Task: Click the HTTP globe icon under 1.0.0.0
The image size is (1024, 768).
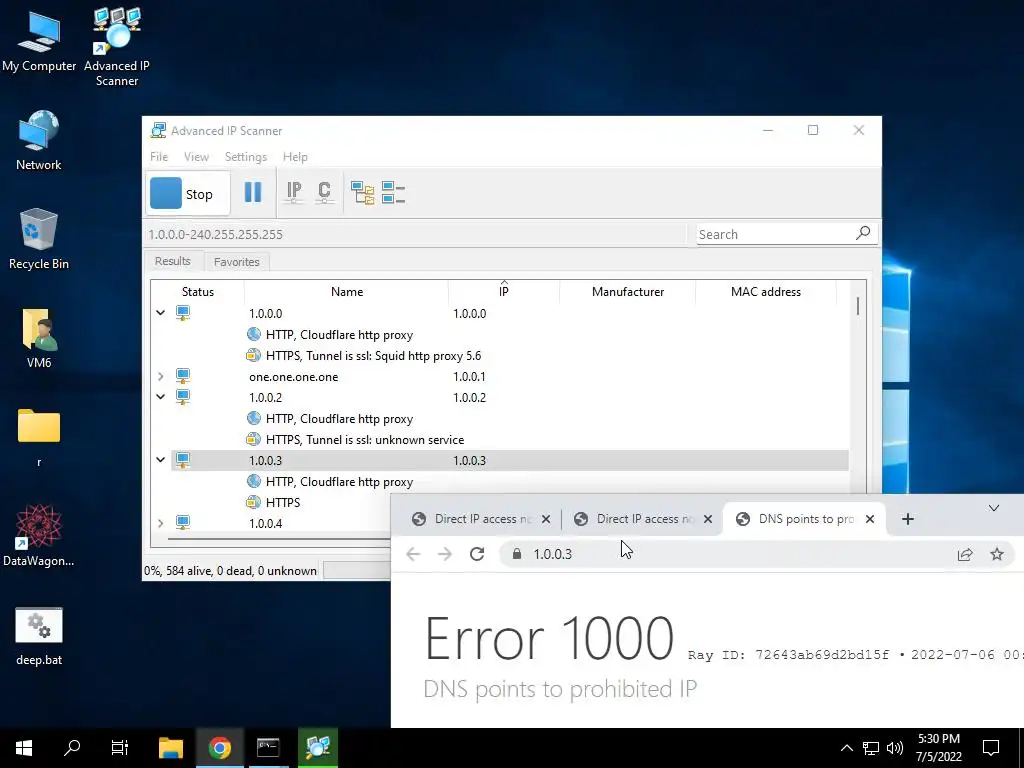Action: pos(253,334)
